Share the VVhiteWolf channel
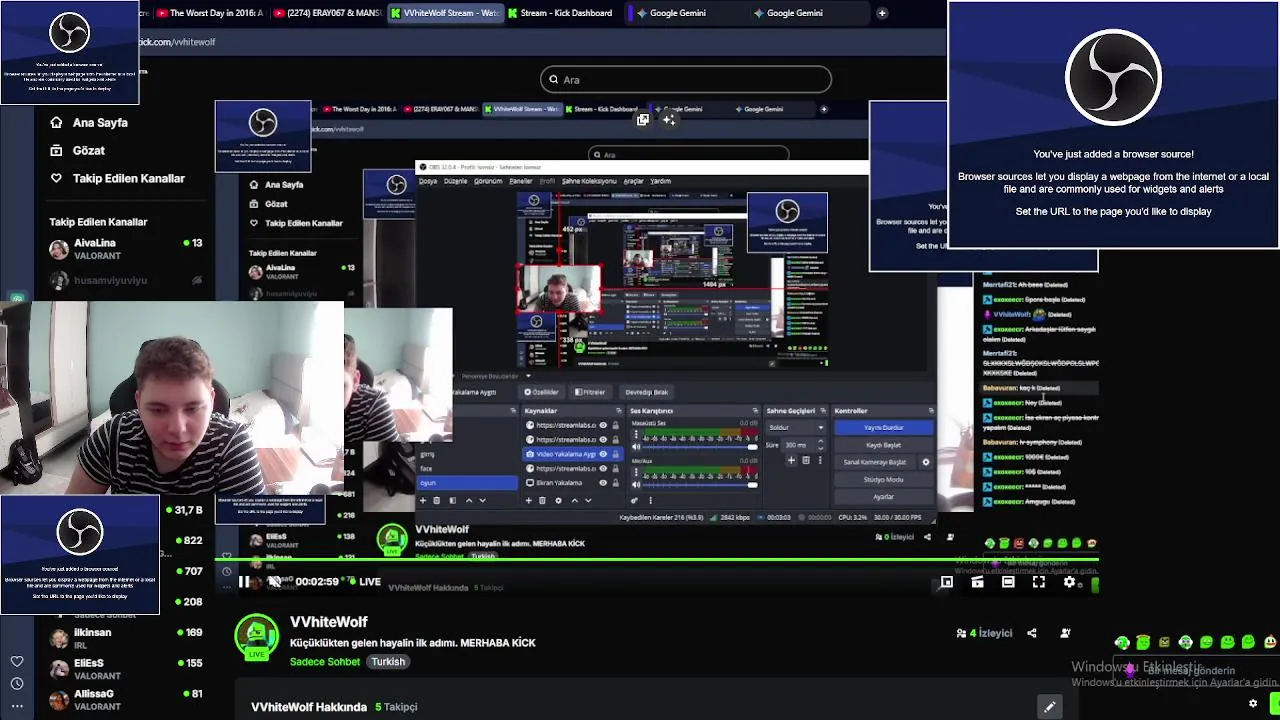This screenshot has height=720, width=1280. [x=1032, y=633]
